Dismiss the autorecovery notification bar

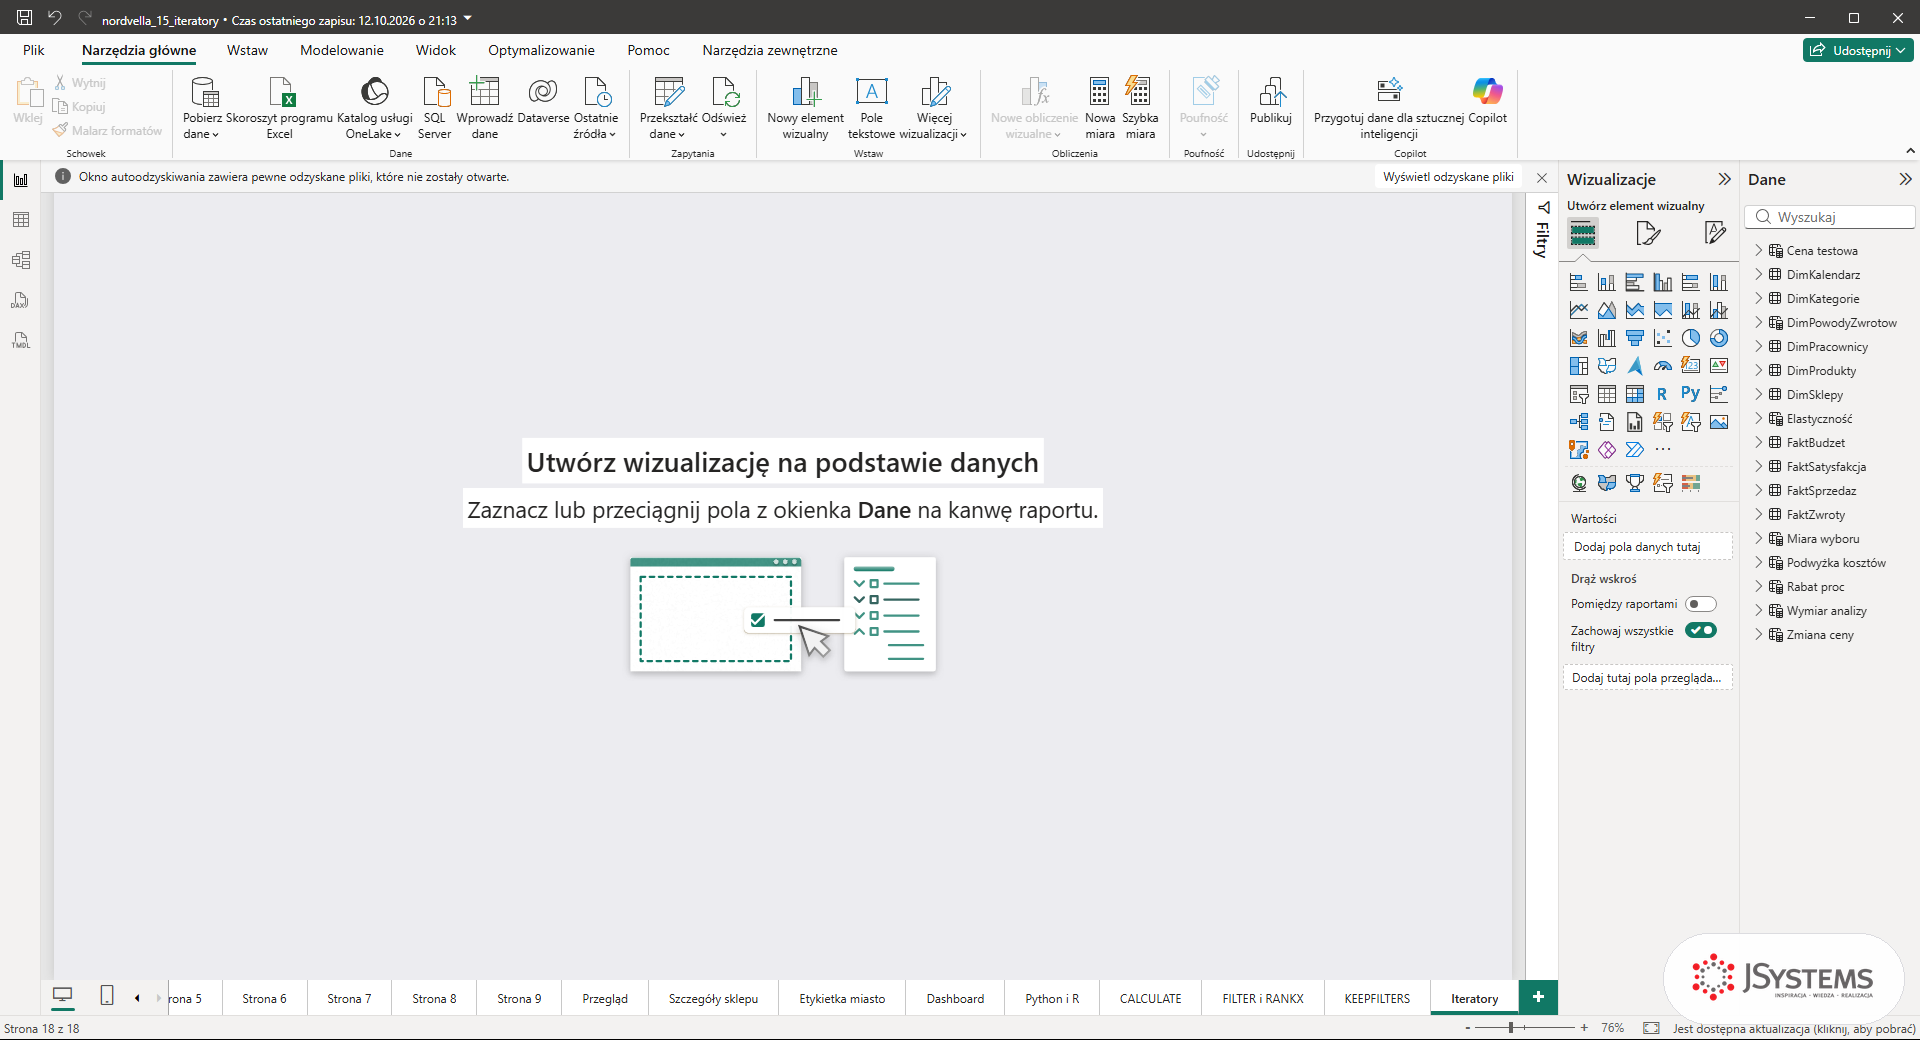1542,178
